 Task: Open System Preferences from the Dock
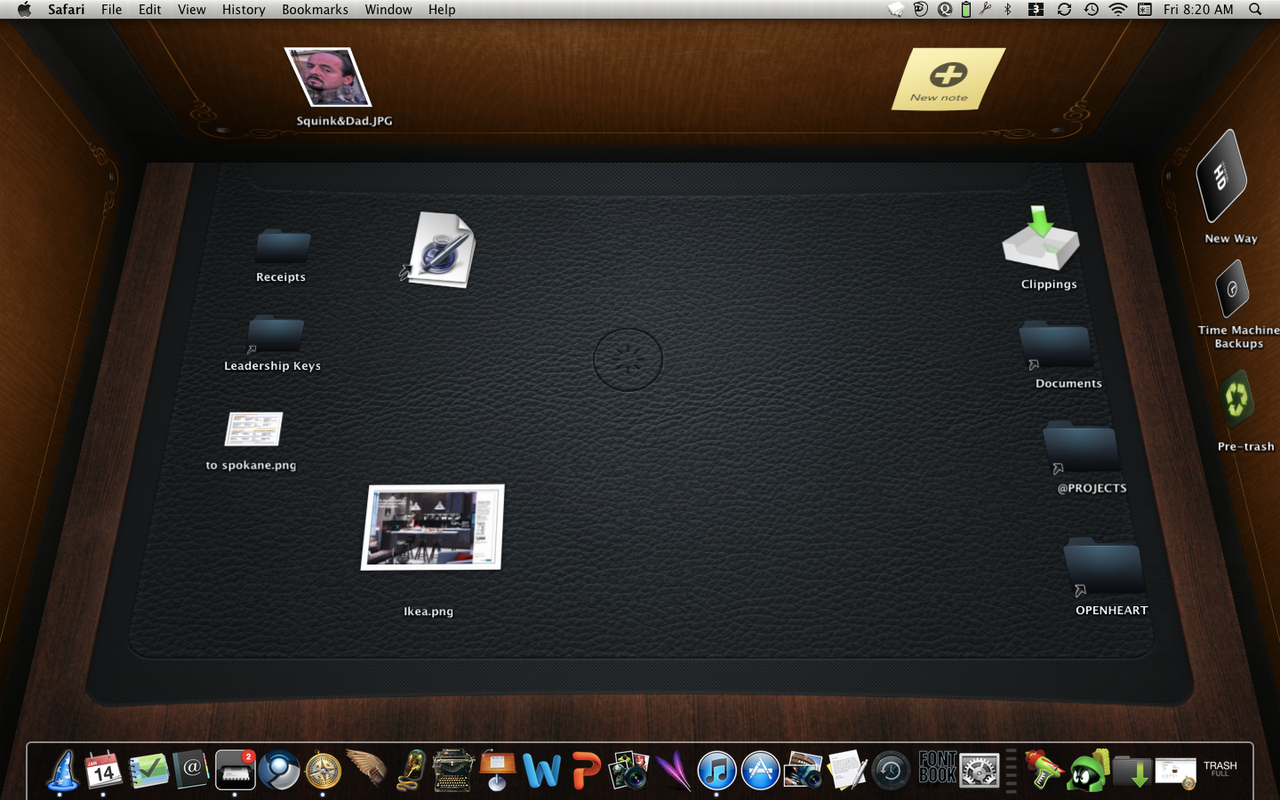[979, 771]
